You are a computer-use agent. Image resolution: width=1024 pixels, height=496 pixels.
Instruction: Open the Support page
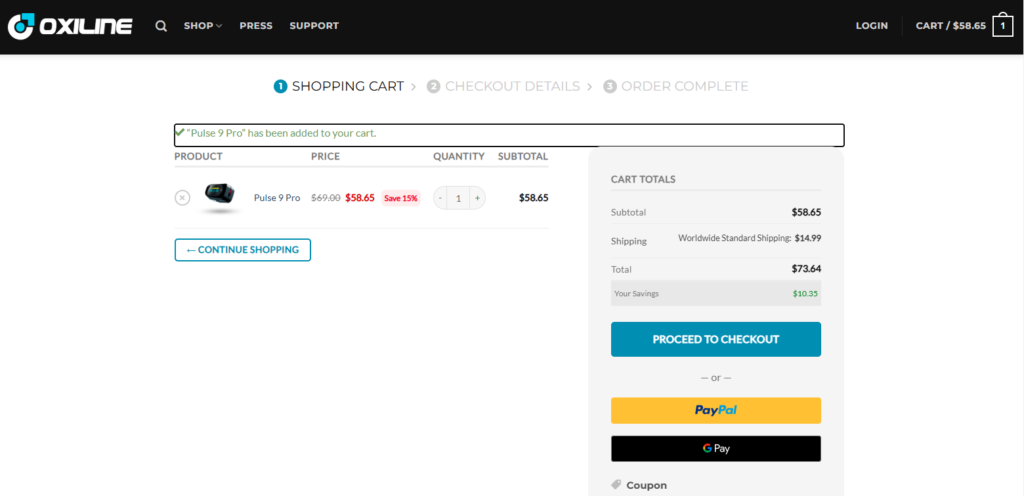pyautogui.click(x=314, y=26)
